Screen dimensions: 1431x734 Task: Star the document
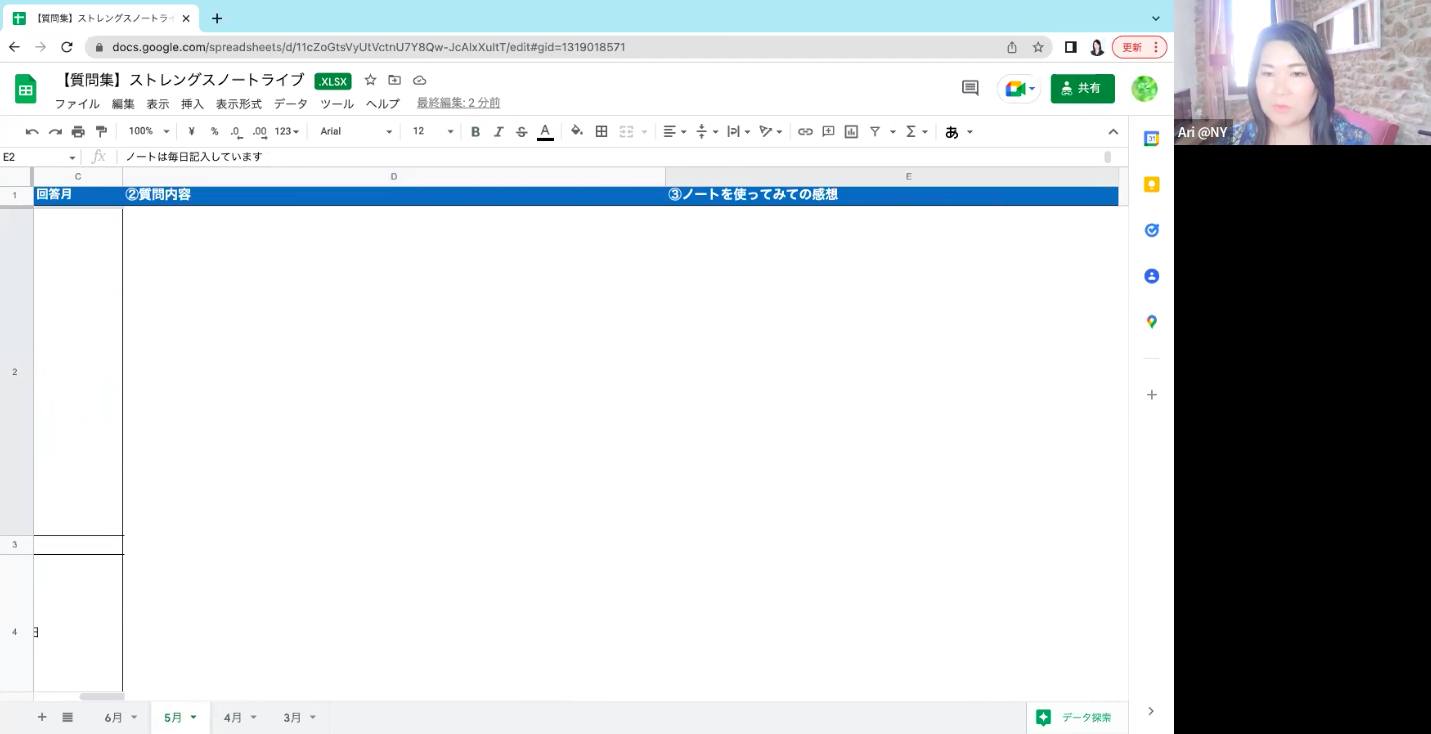(x=370, y=80)
